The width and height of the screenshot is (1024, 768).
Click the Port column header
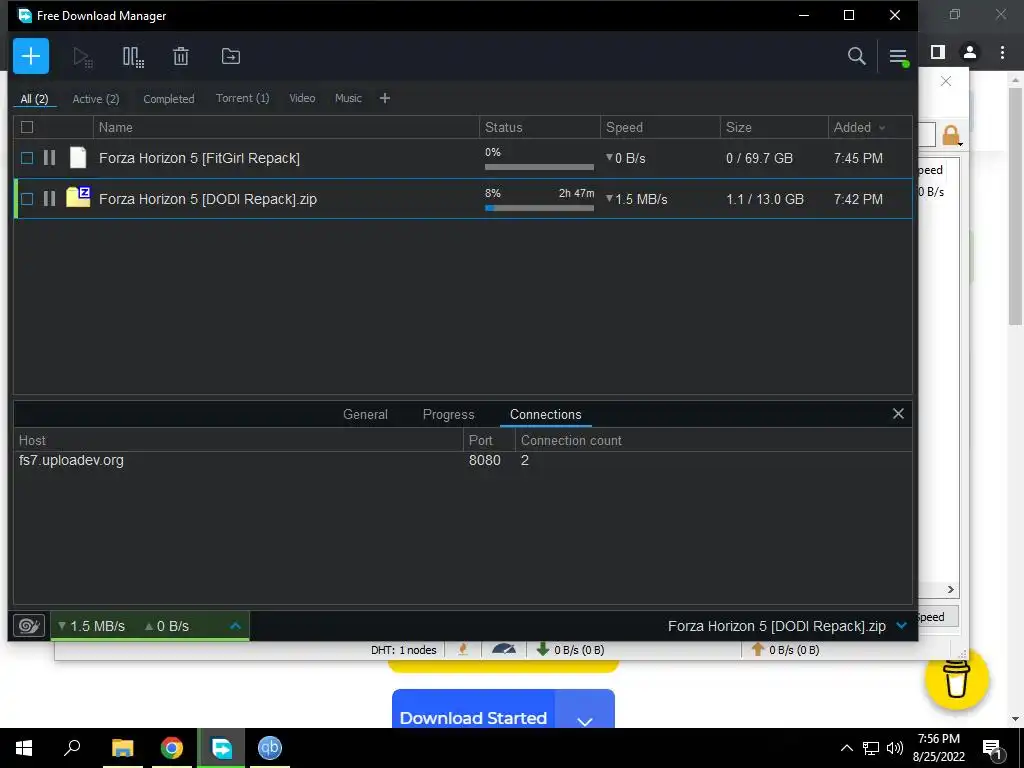tap(489, 440)
